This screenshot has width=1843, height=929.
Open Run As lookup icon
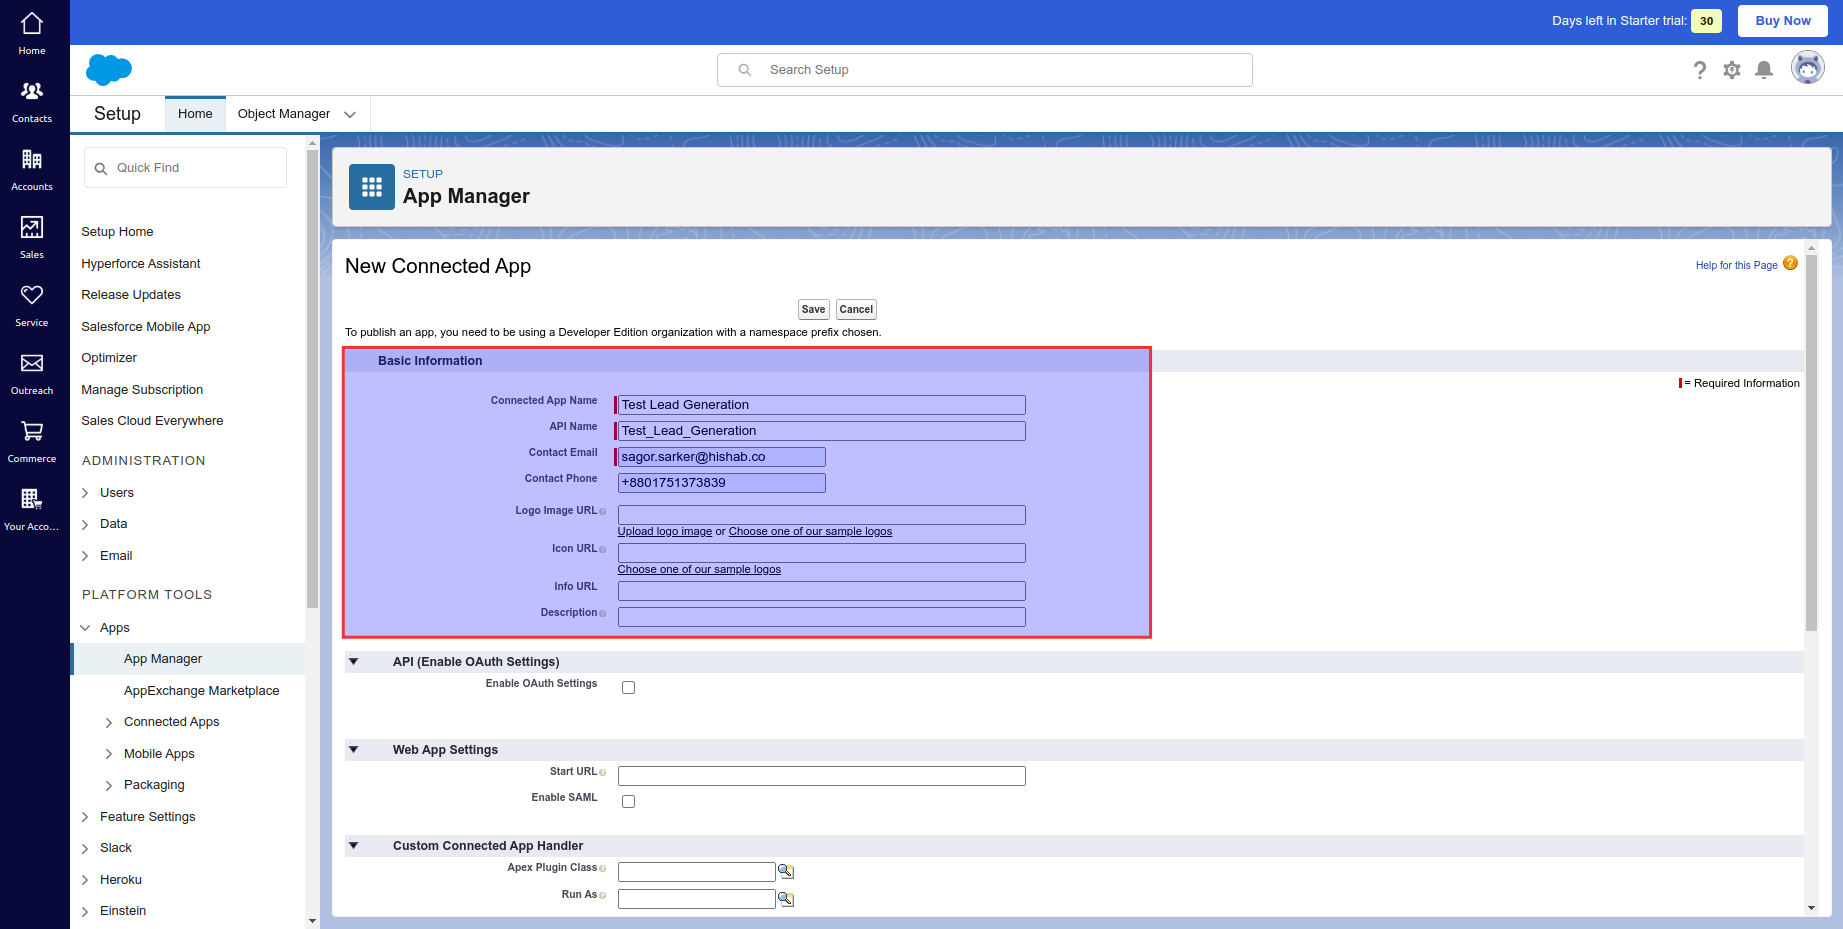pyautogui.click(x=786, y=899)
